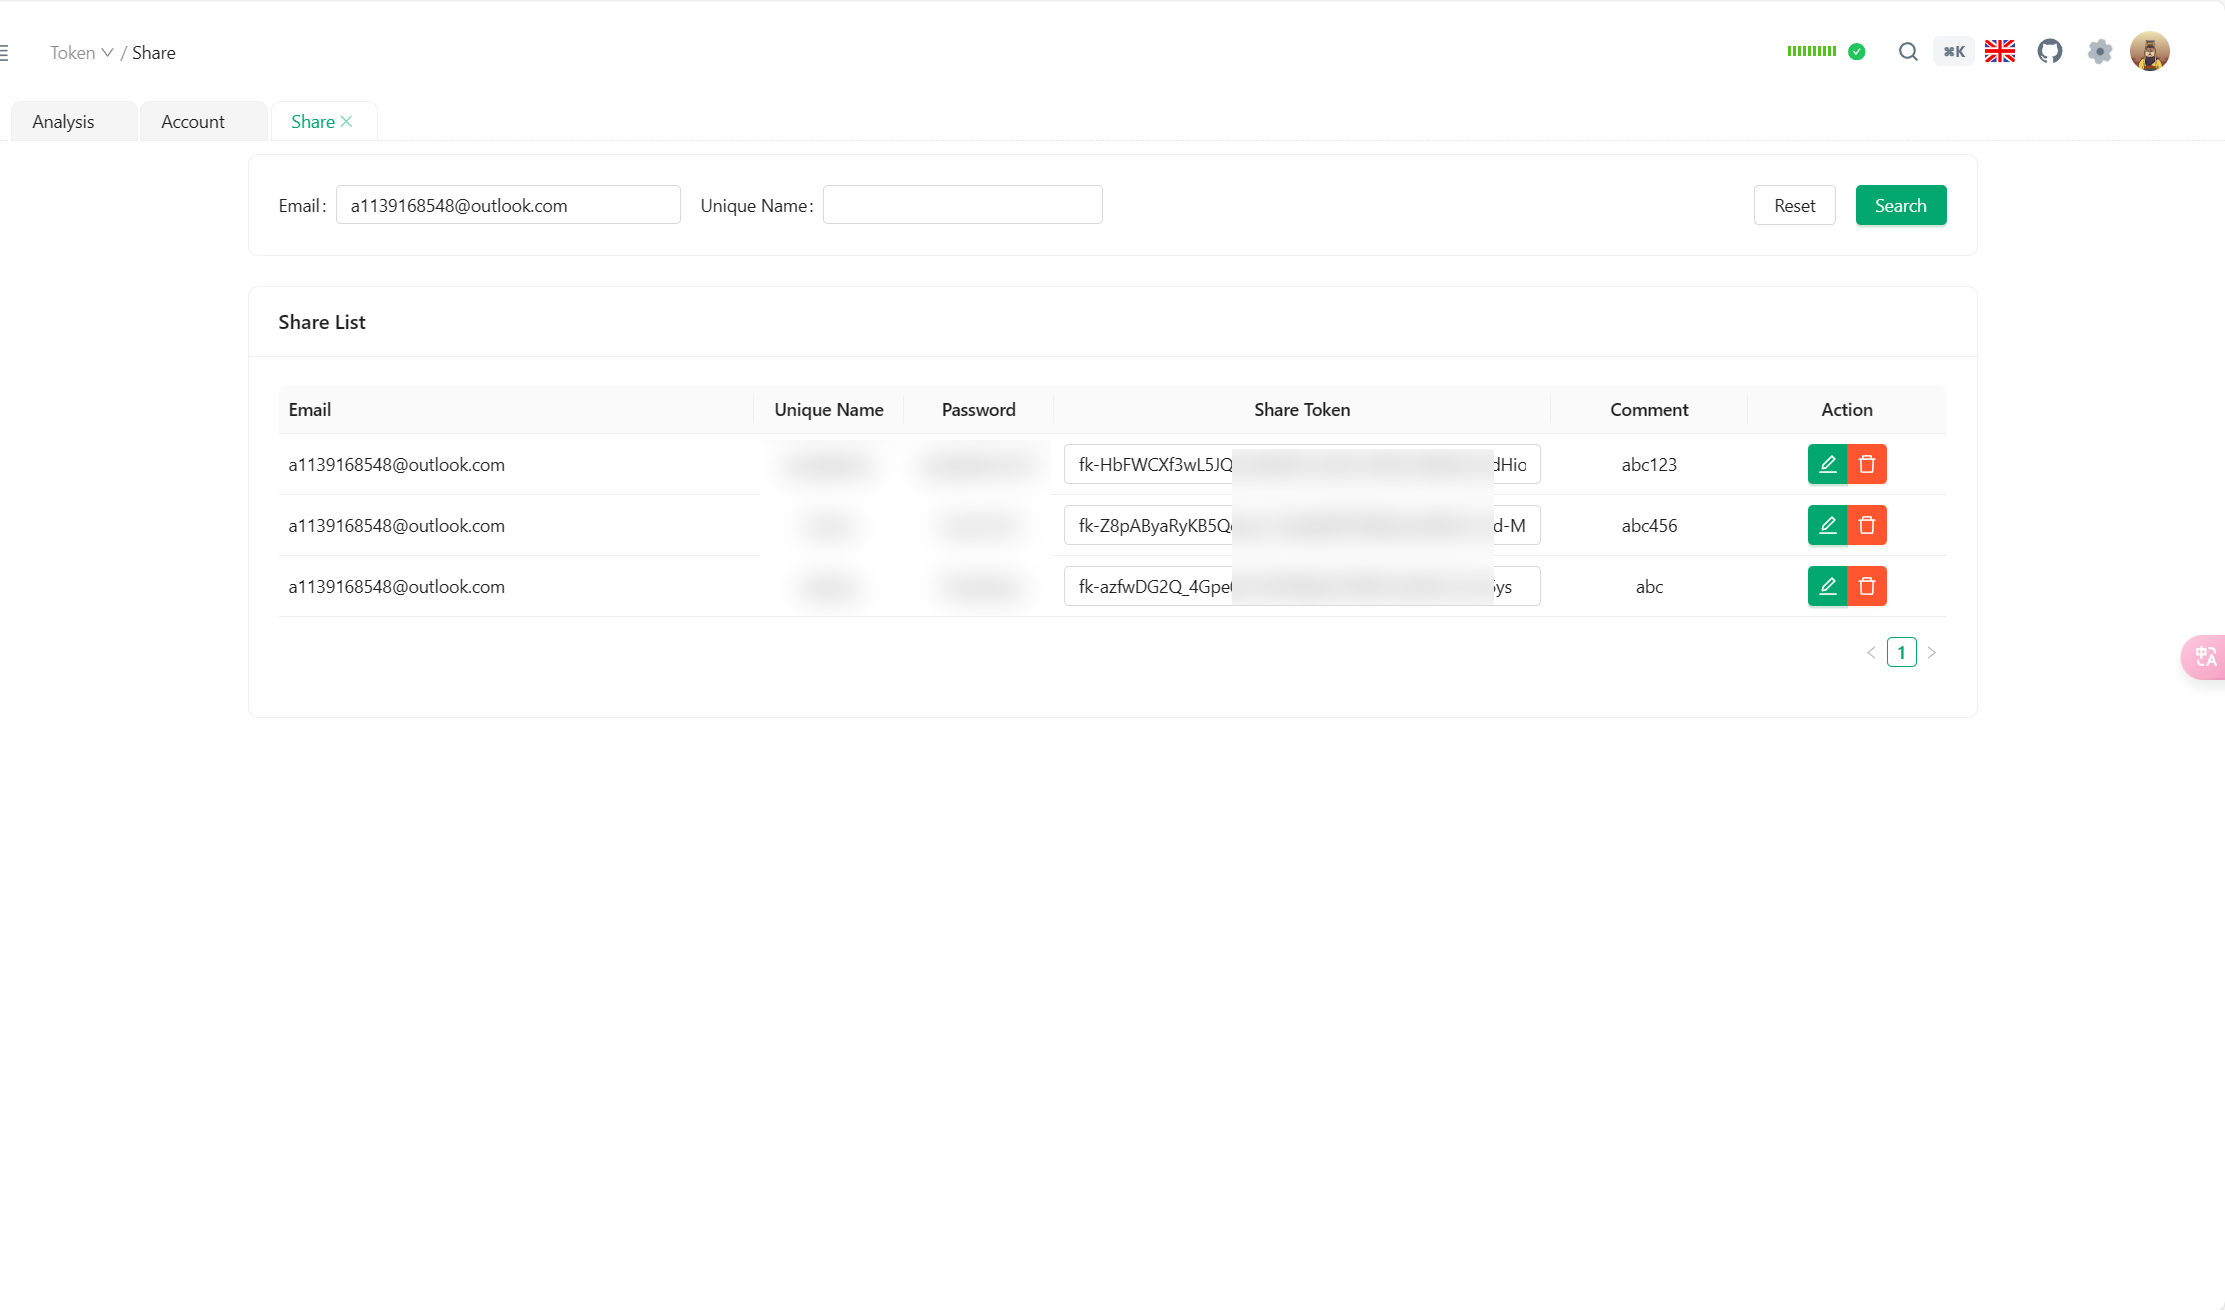Switch to the Account tab
The height and width of the screenshot is (1310, 2225).
pyautogui.click(x=193, y=122)
